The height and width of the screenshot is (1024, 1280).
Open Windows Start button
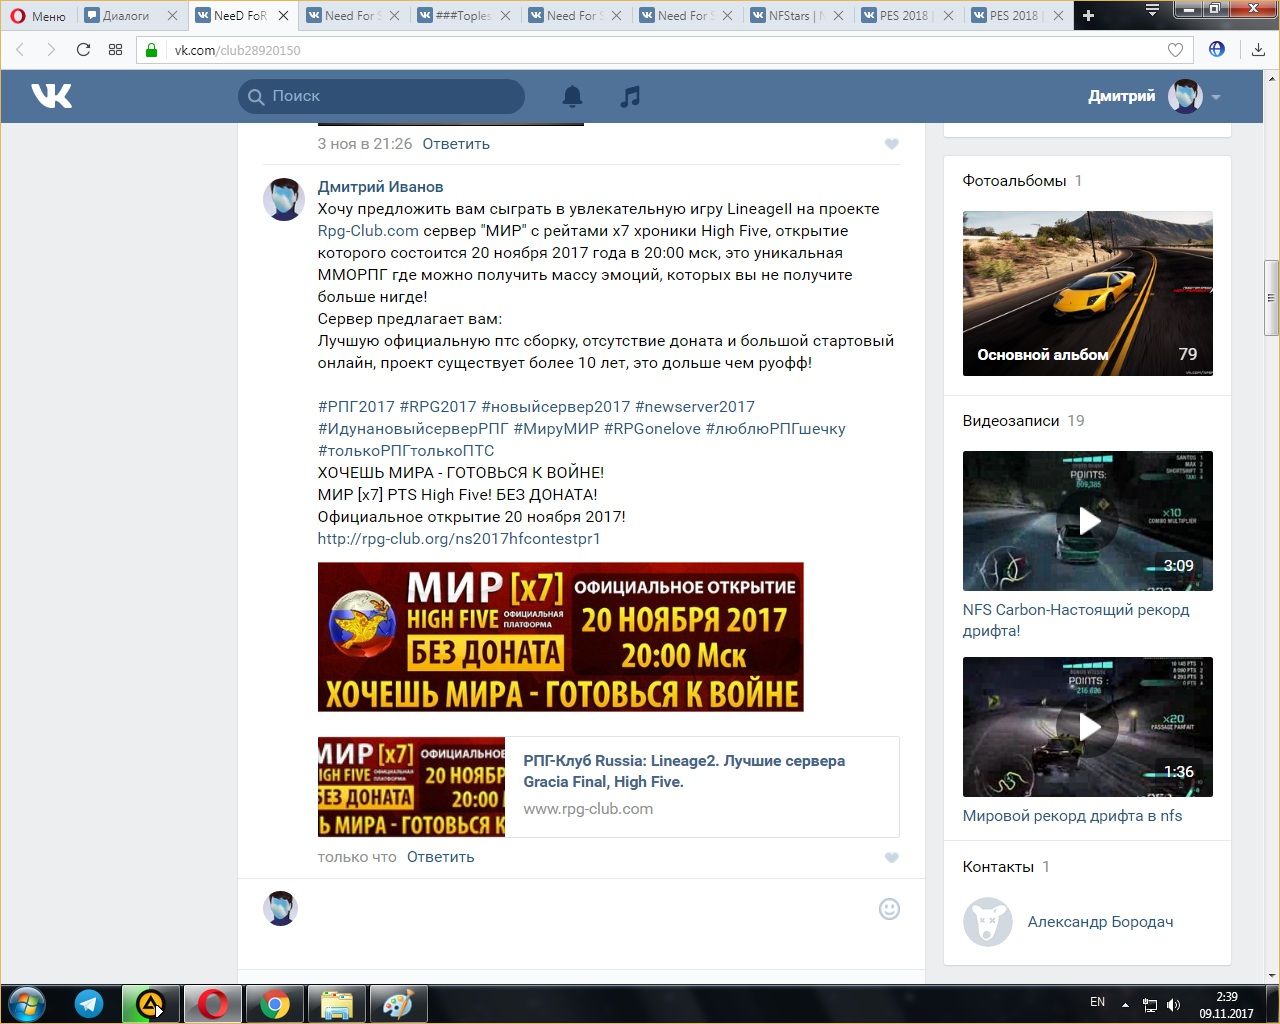[x=25, y=1004]
